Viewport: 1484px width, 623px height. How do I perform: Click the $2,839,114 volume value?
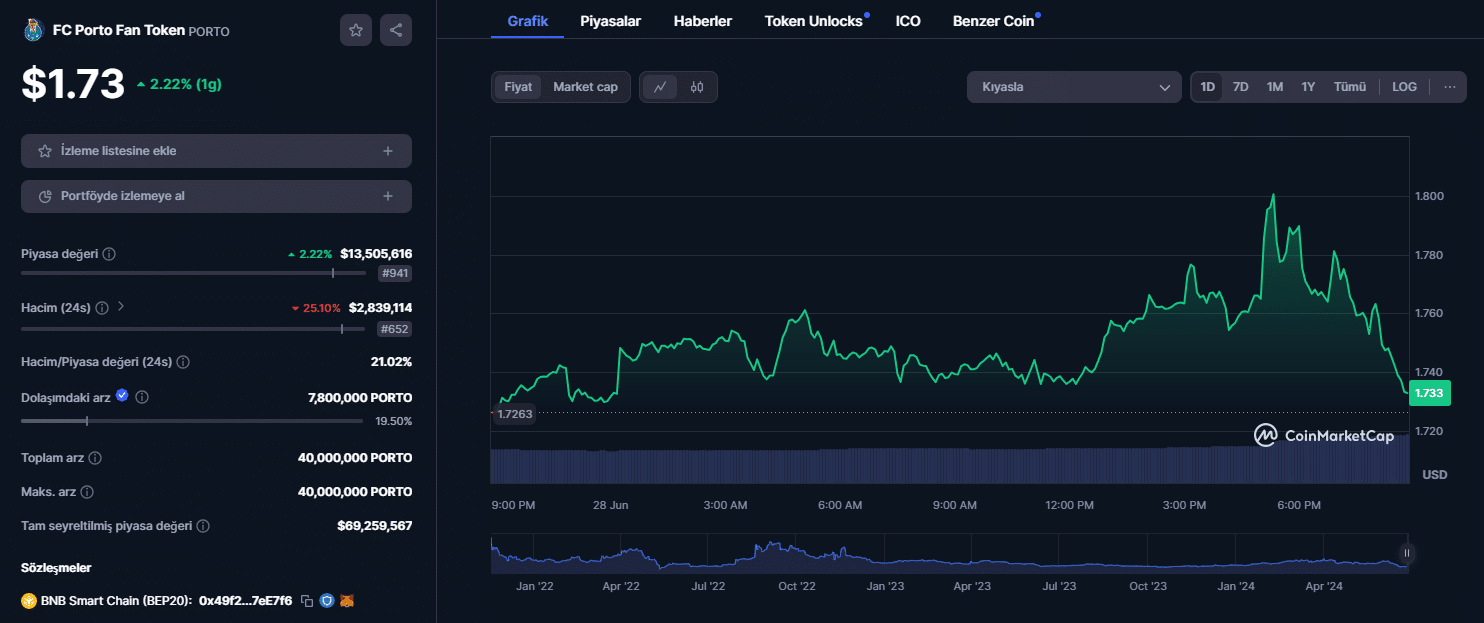pyautogui.click(x=380, y=308)
